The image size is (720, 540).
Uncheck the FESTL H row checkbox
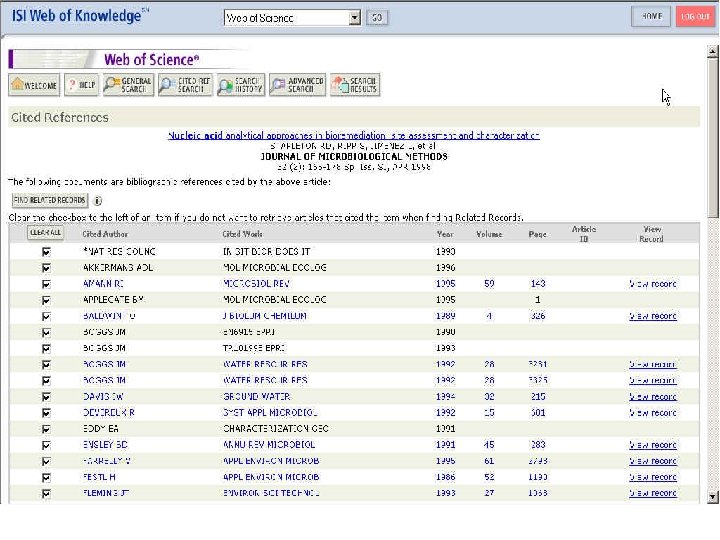pos(46,477)
